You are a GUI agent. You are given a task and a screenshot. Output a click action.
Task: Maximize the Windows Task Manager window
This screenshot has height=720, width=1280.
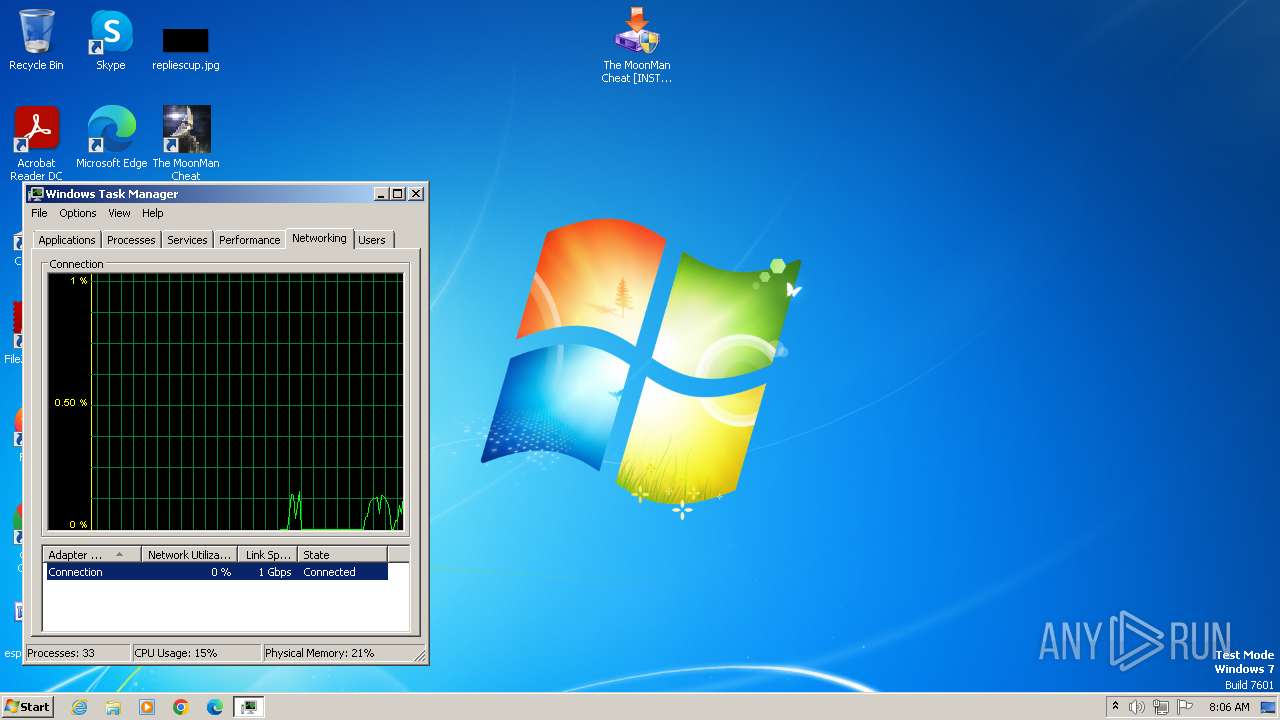pos(398,194)
